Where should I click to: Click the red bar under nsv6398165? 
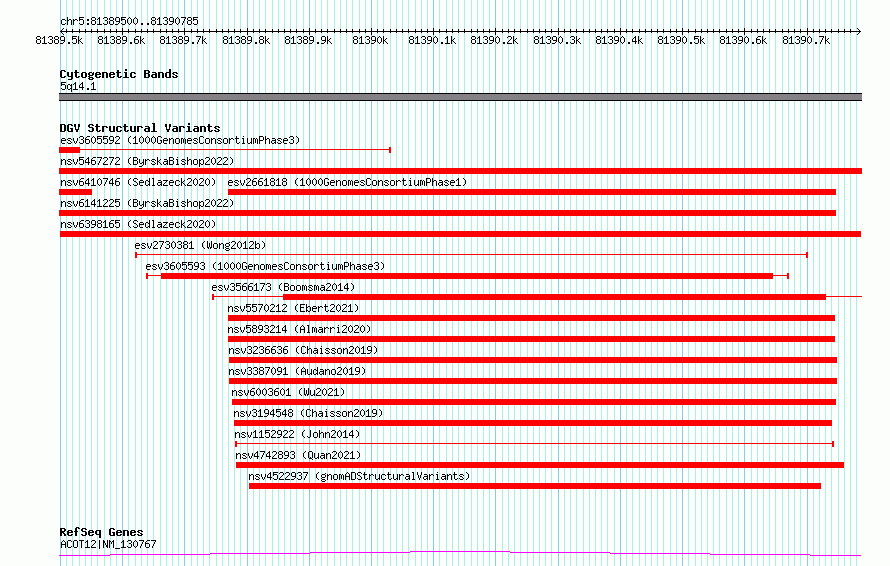coord(460,234)
